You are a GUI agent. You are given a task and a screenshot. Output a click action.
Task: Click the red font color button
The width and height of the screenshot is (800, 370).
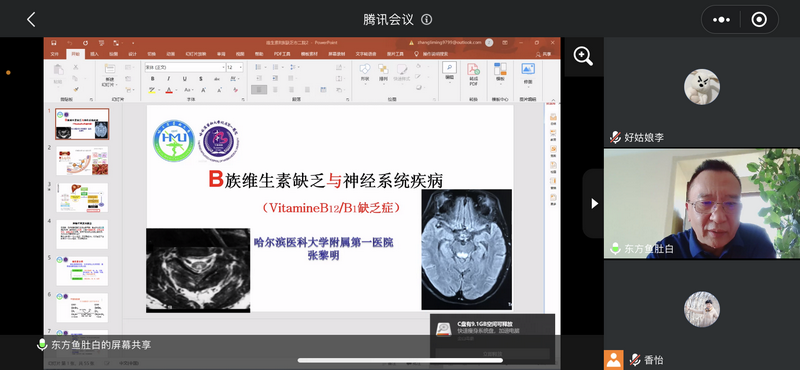(x=168, y=90)
